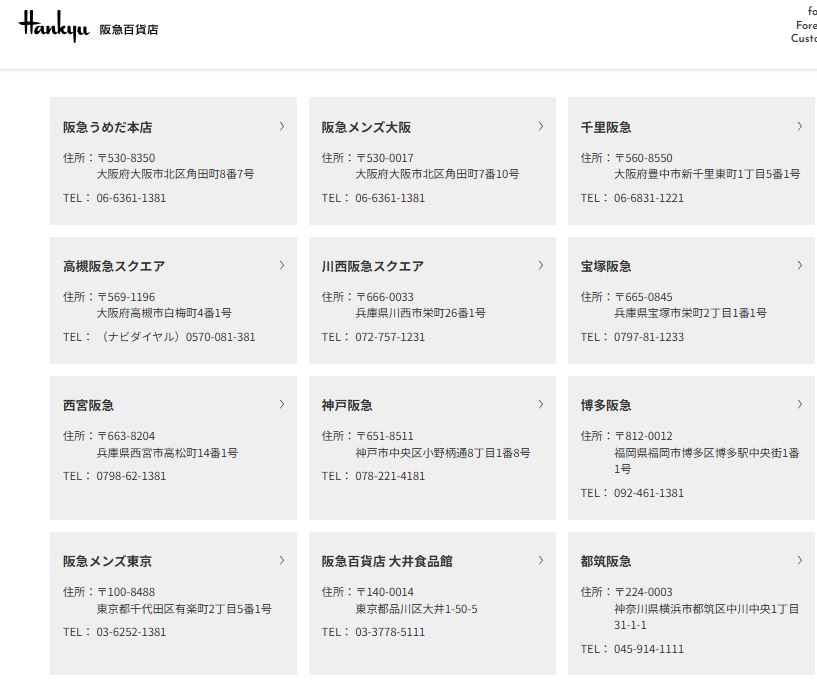Click the 宝塚阪急 telephone 0797-81-1233

pos(649,337)
